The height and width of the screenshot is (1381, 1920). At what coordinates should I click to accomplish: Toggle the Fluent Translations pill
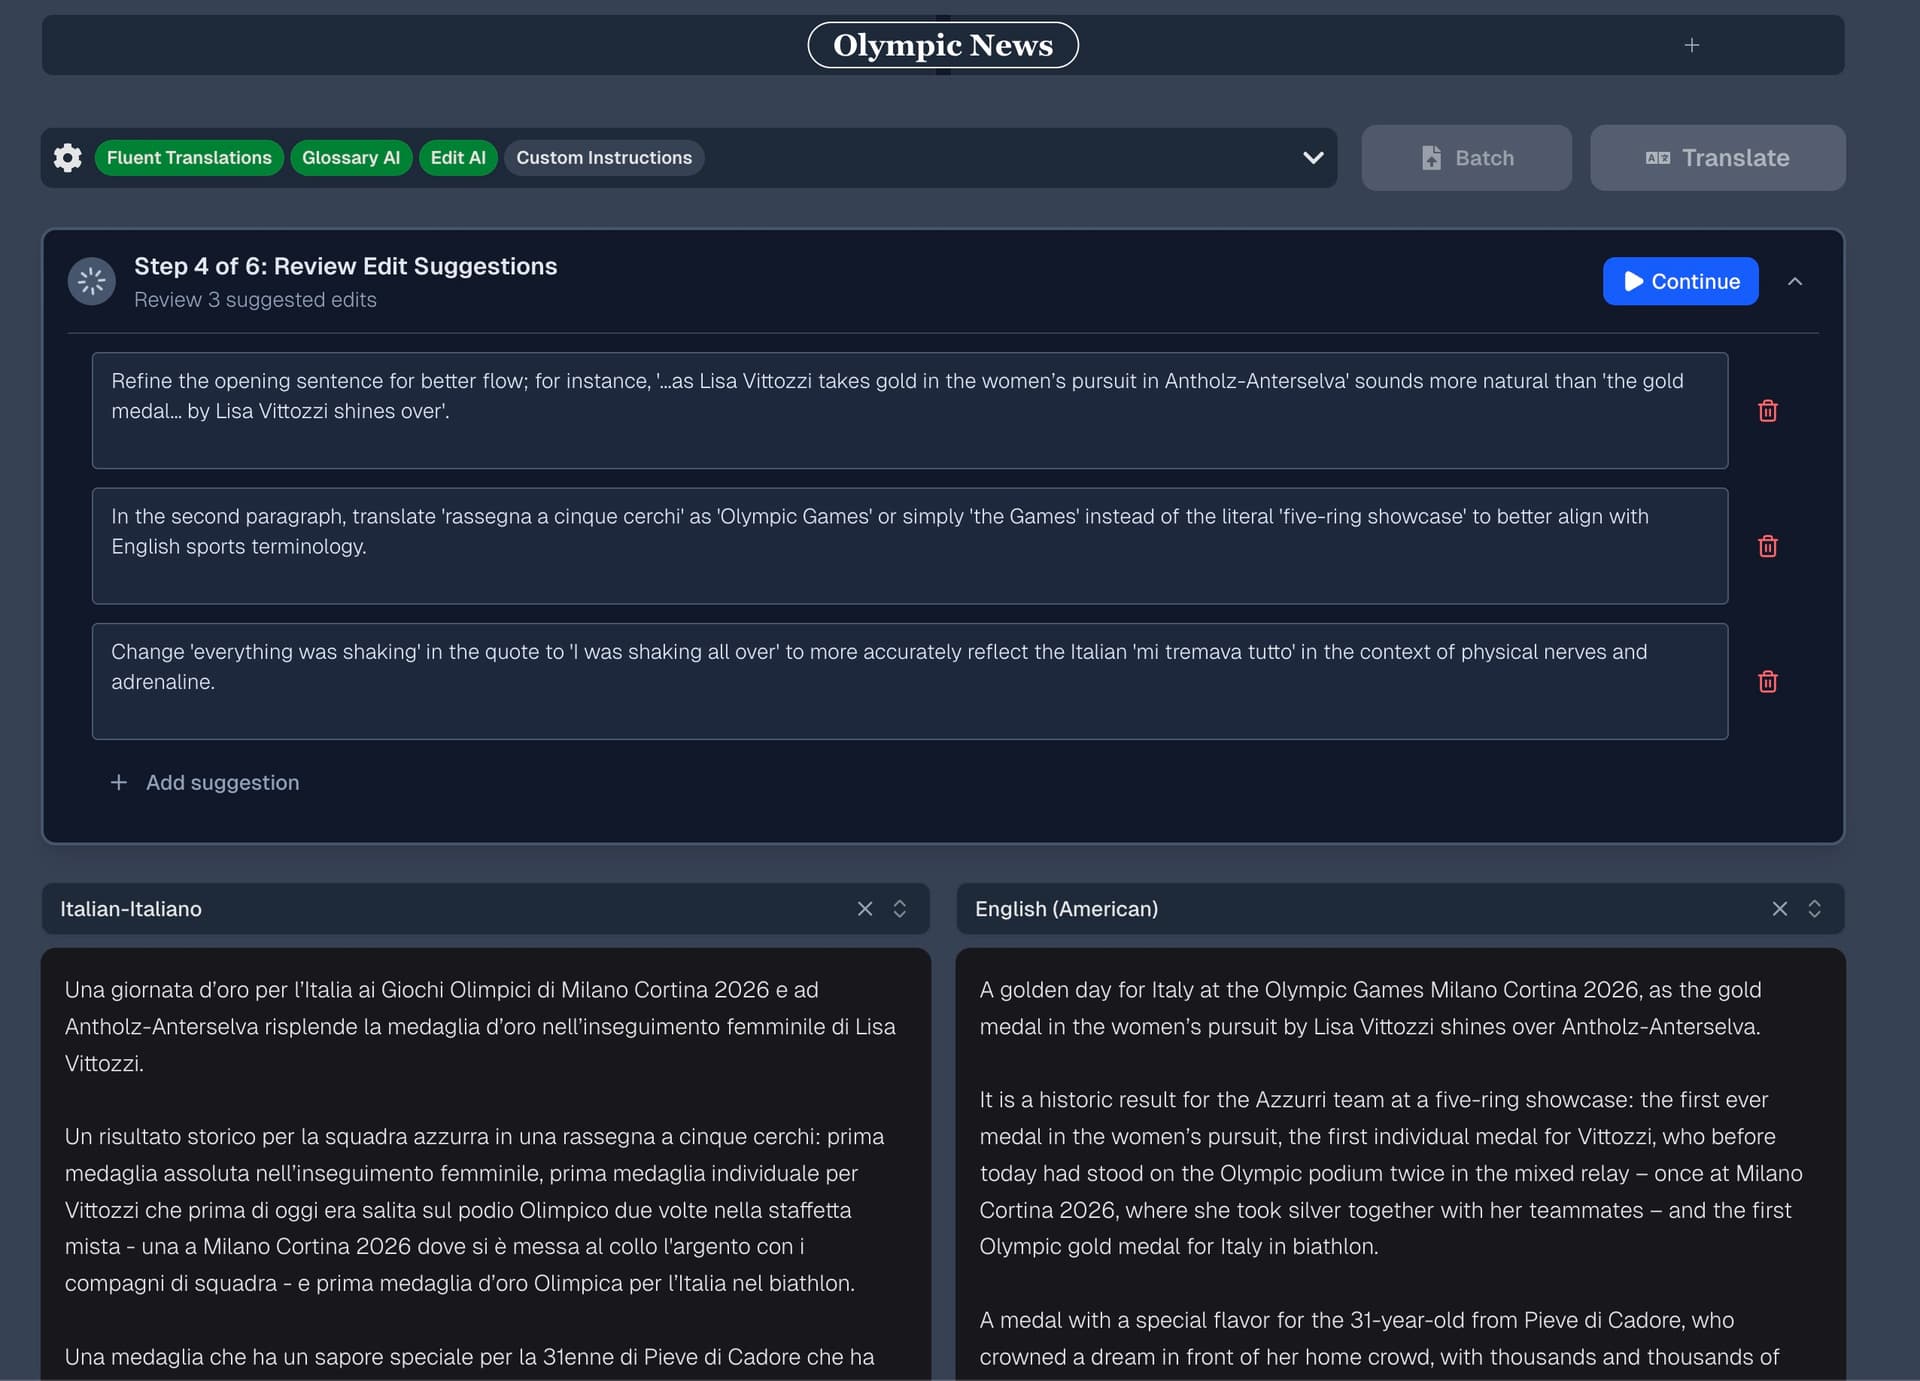point(189,158)
